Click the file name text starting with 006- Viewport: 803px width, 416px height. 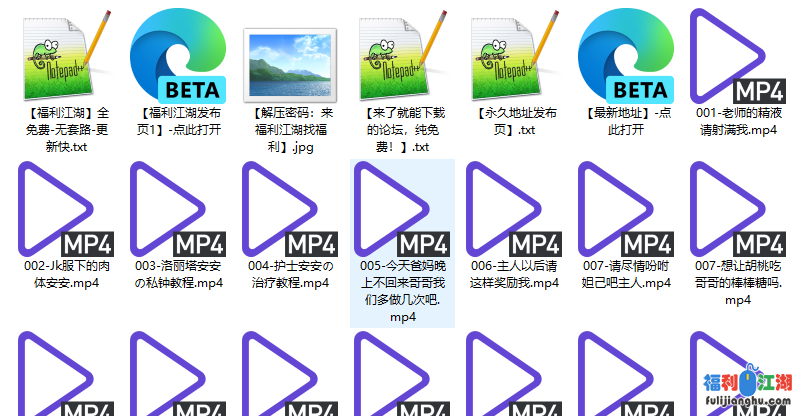click(x=514, y=275)
